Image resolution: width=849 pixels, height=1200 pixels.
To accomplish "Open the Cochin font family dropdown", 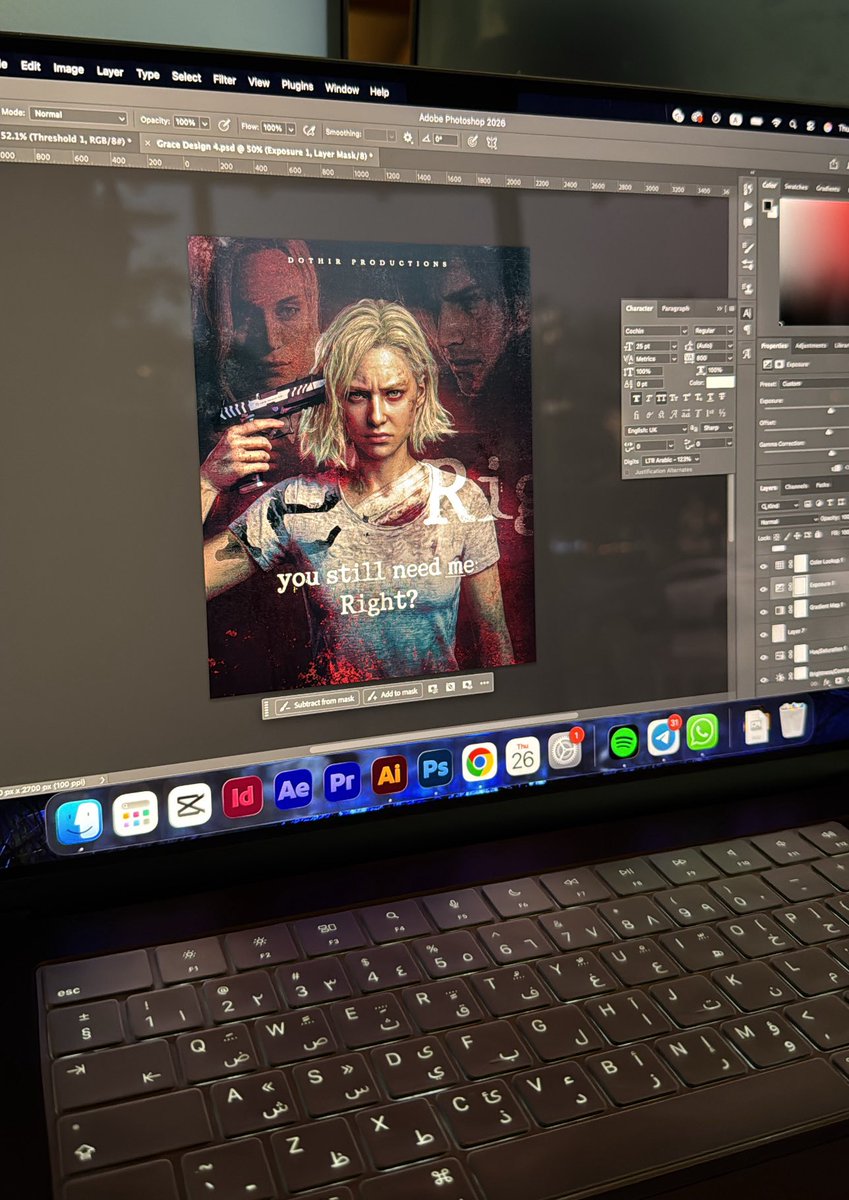I will 684,331.
